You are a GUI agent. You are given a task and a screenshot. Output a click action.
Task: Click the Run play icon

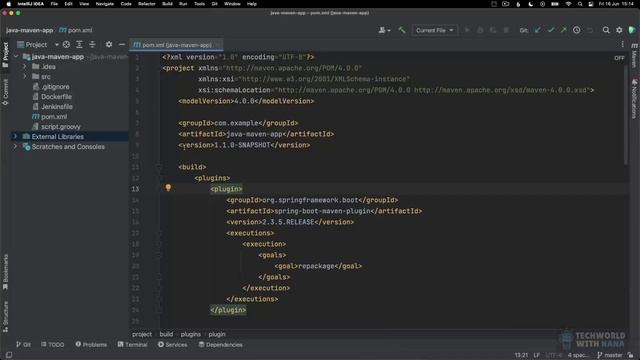[x=467, y=30]
